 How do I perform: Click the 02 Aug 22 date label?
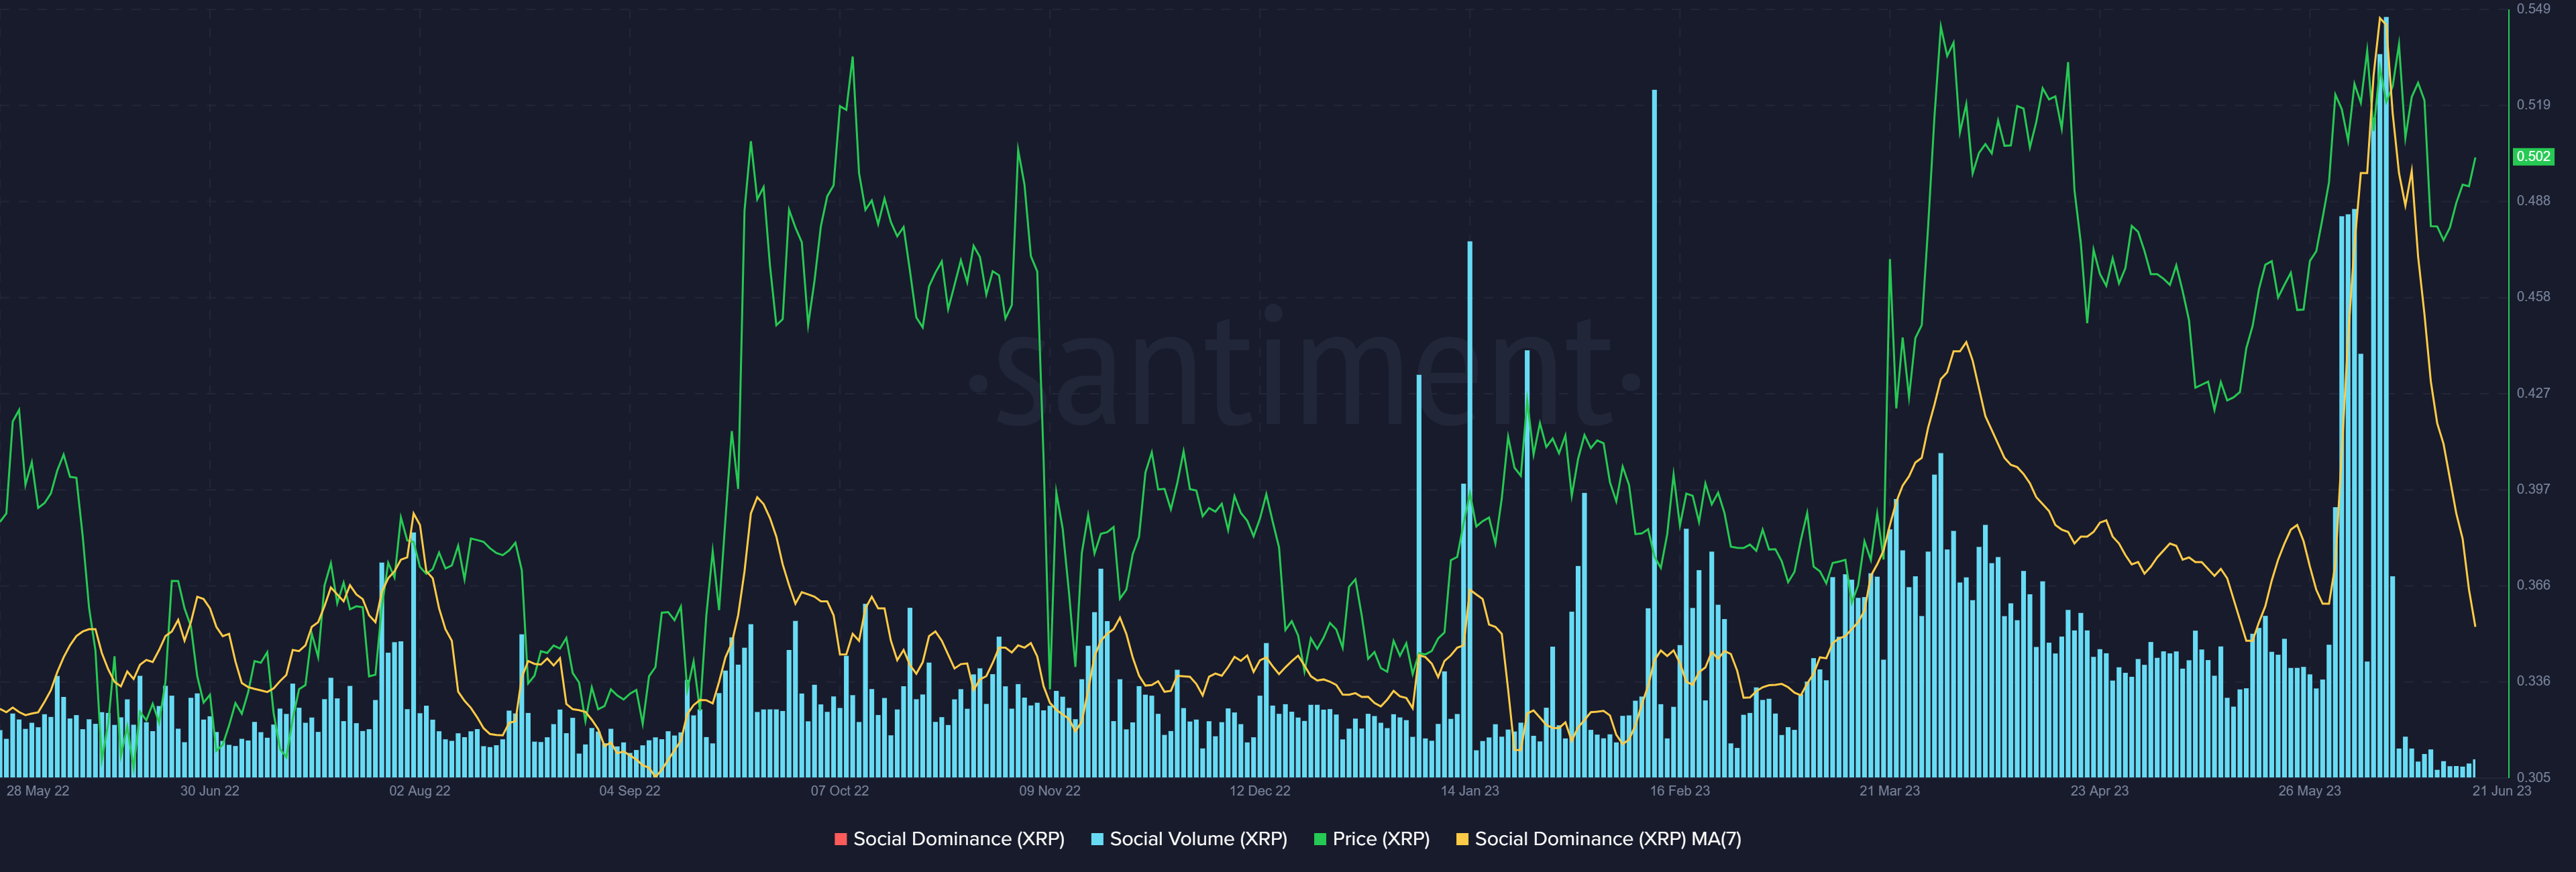[419, 791]
